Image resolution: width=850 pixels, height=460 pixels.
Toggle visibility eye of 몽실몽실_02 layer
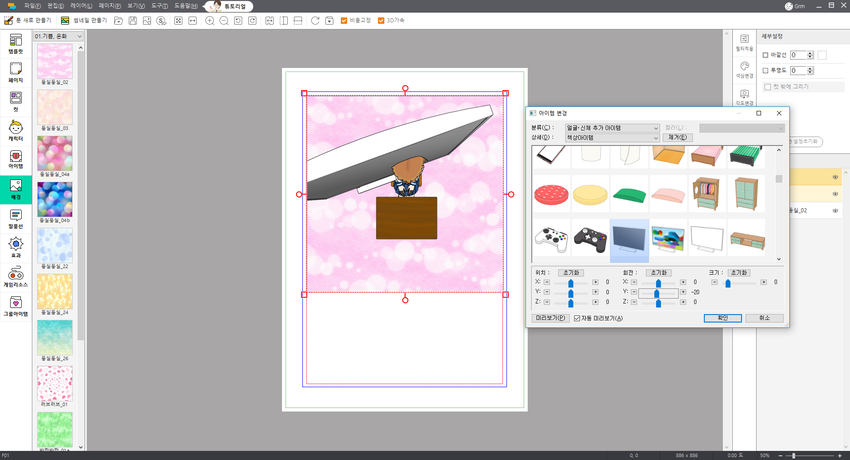point(835,210)
